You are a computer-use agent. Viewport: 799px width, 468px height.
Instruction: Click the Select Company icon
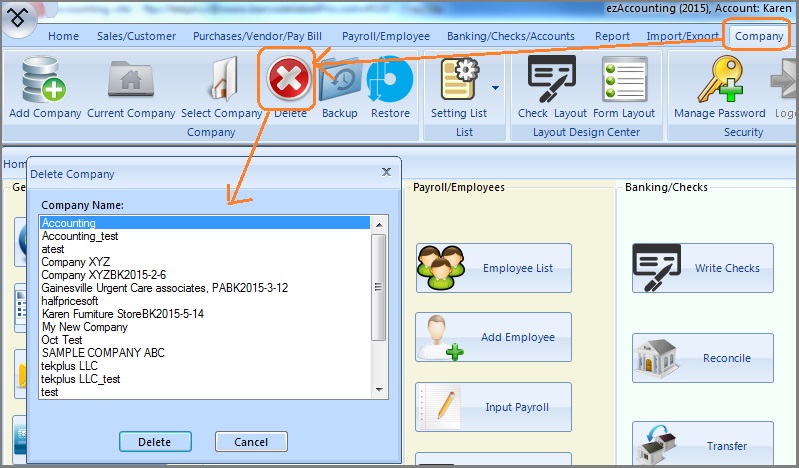[222, 81]
